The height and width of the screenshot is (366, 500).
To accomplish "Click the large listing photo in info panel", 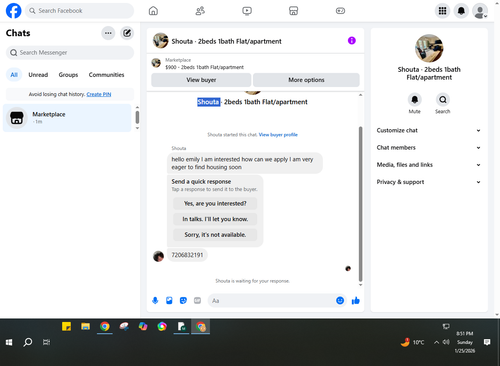I will point(429,48).
